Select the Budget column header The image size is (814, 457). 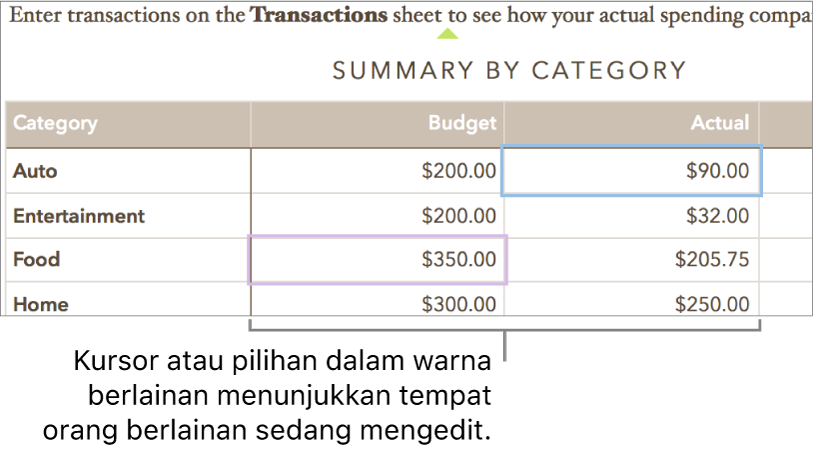[x=377, y=123]
